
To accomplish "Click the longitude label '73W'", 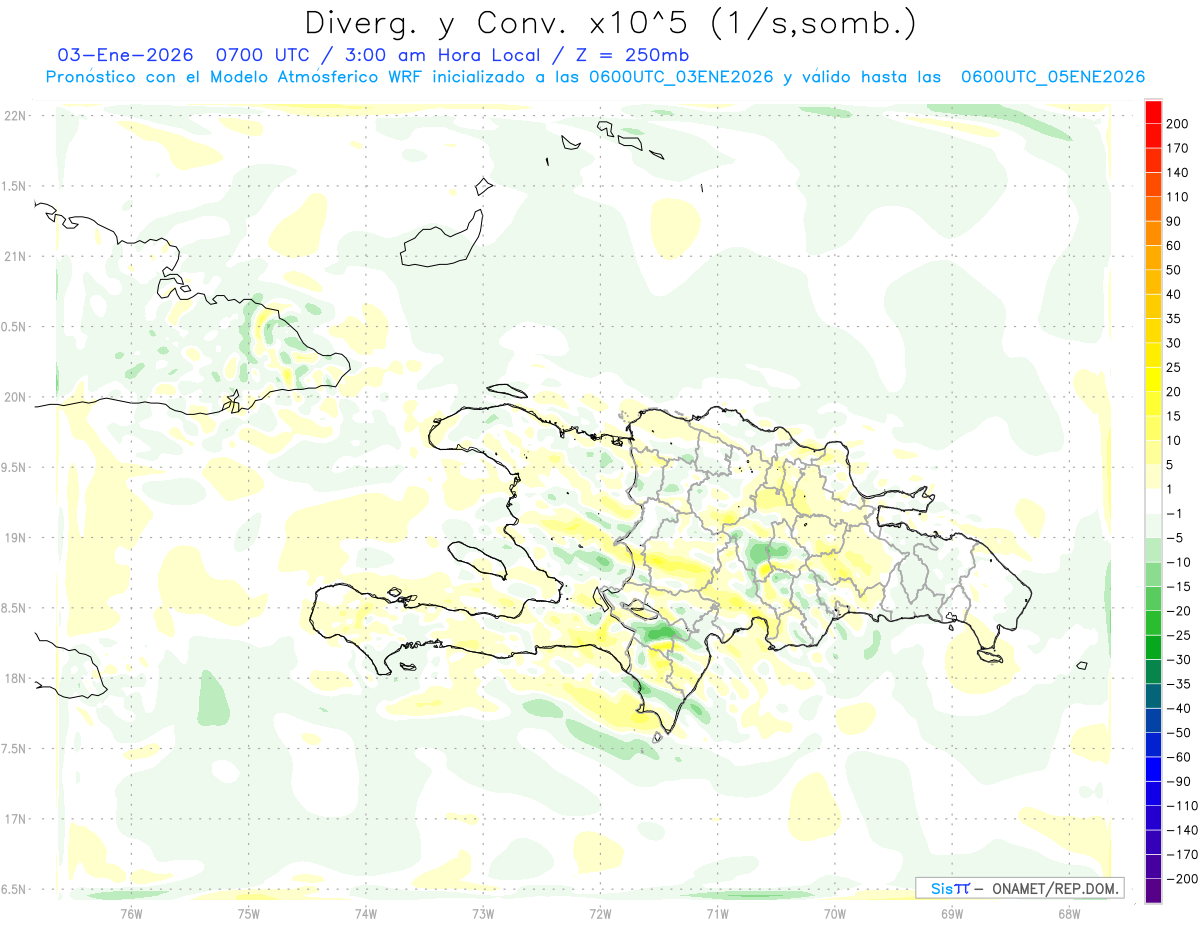I will click(483, 912).
